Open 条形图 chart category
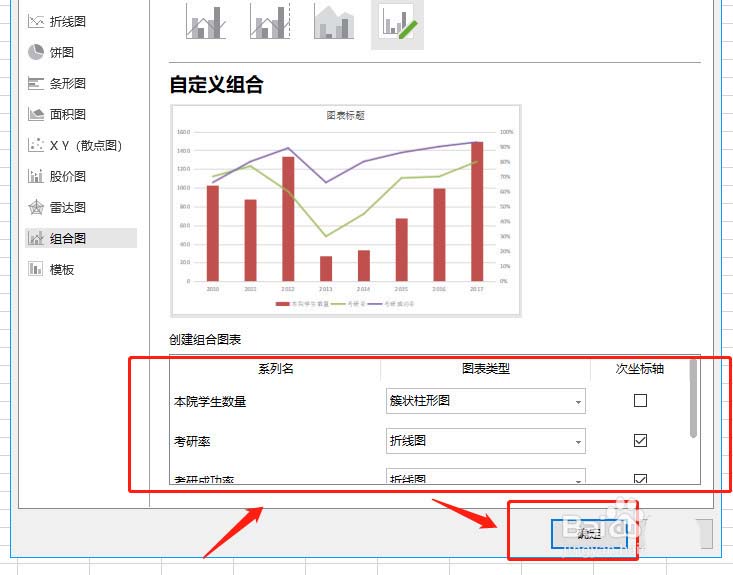733x575 pixels. pyautogui.click(x=68, y=83)
